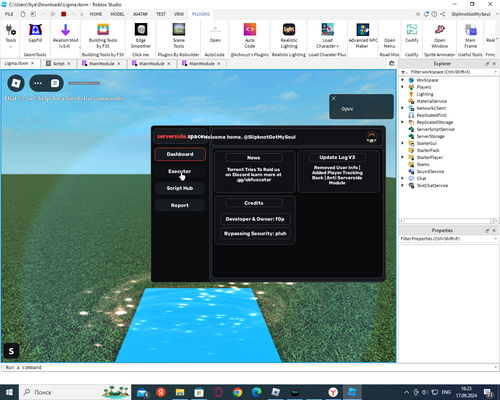Image resolution: width=500 pixels, height=400 pixels.
Task: Expand the ReplicatedStorage tree node
Action: pos(402,122)
